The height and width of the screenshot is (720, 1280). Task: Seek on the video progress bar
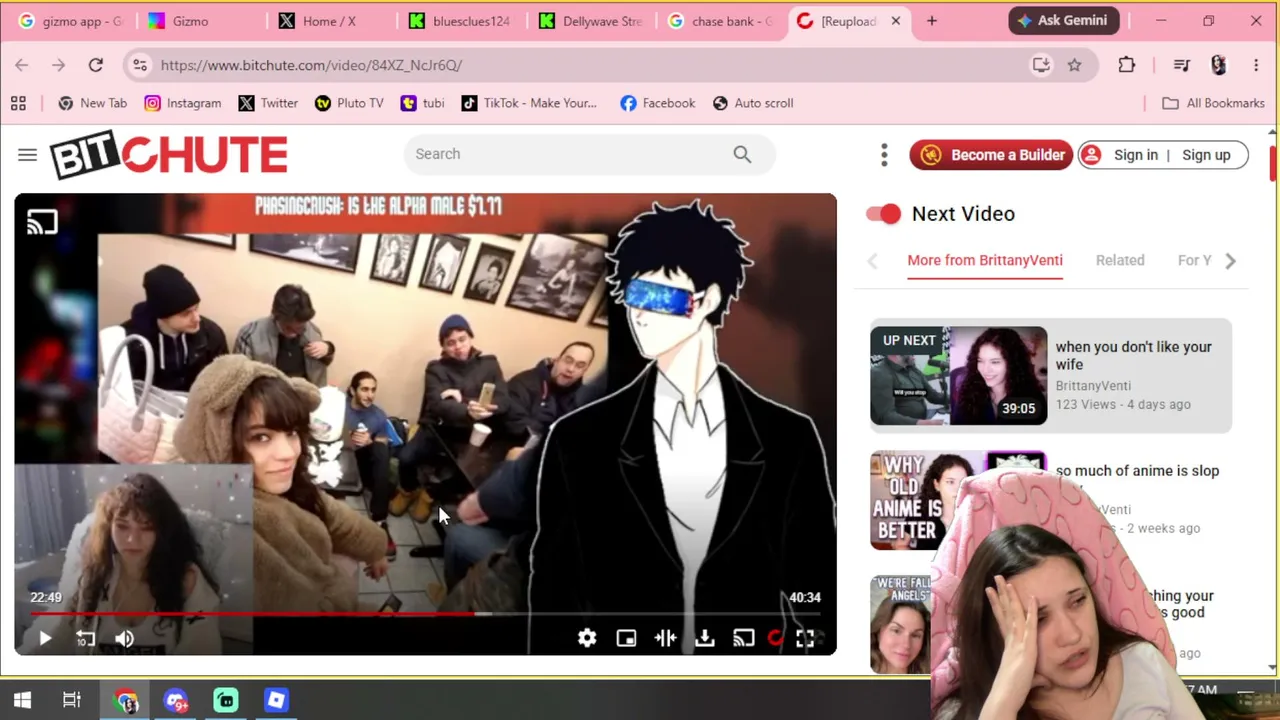click(x=426, y=613)
